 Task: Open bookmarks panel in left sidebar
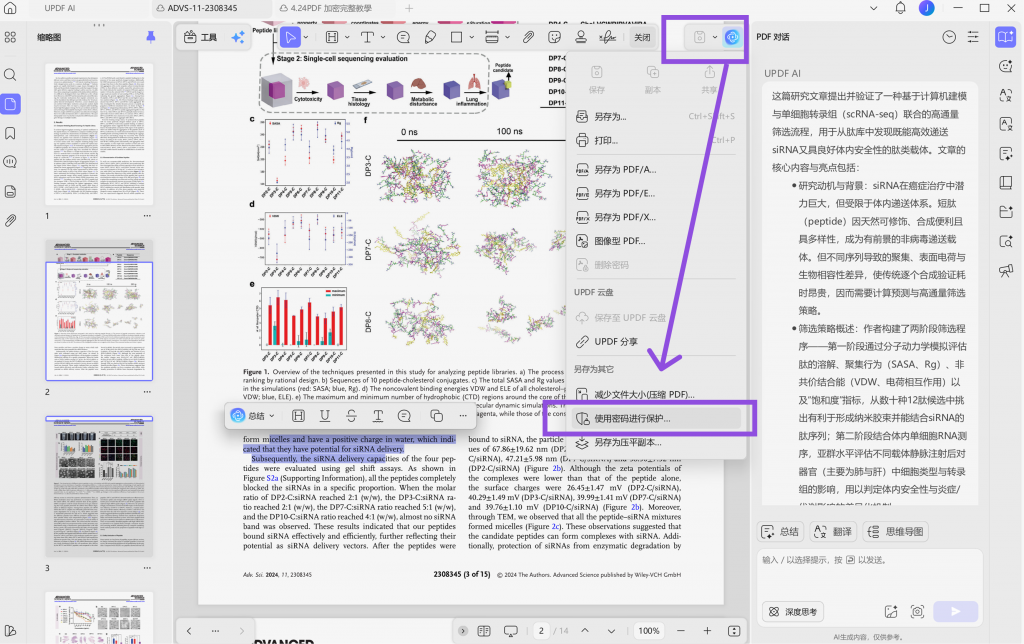(10, 133)
